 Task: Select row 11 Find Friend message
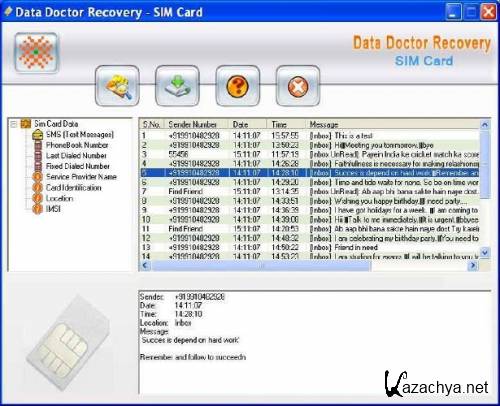click(x=310, y=229)
